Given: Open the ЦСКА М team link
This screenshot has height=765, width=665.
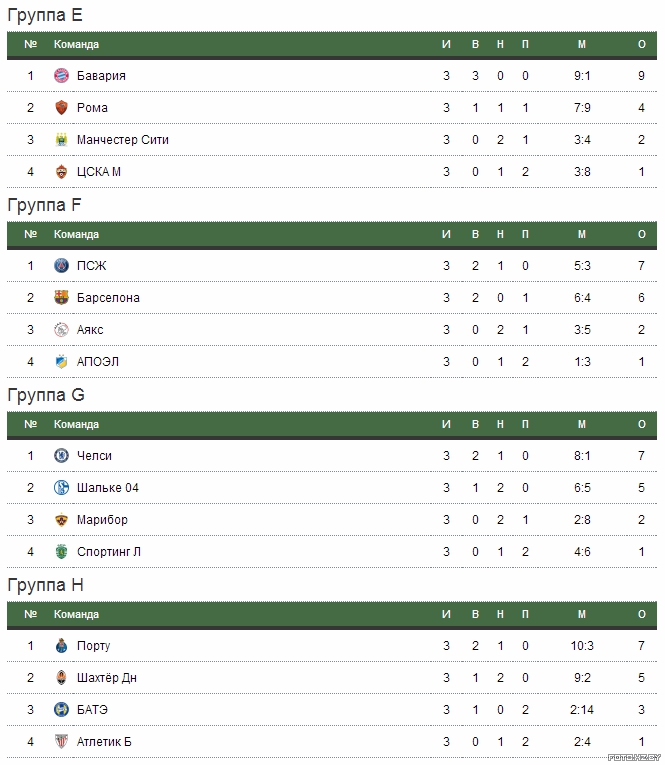Looking at the screenshot, I should tap(99, 172).
